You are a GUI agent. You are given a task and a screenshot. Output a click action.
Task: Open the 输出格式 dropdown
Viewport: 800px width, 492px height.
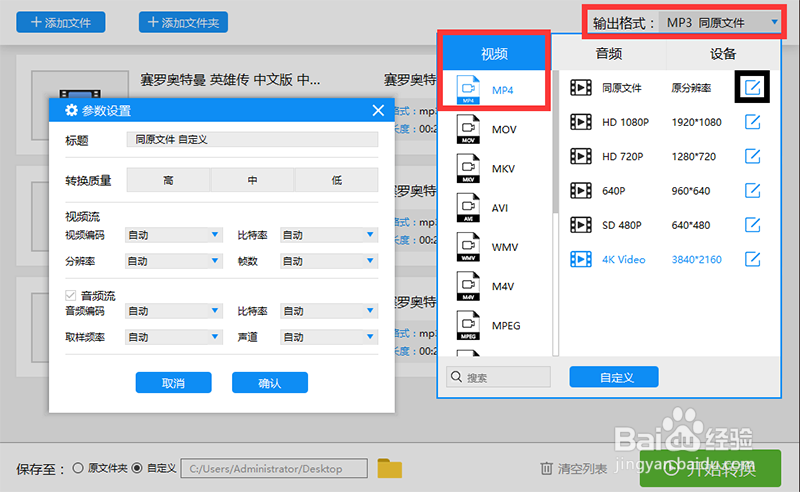pyautogui.click(x=720, y=22)
